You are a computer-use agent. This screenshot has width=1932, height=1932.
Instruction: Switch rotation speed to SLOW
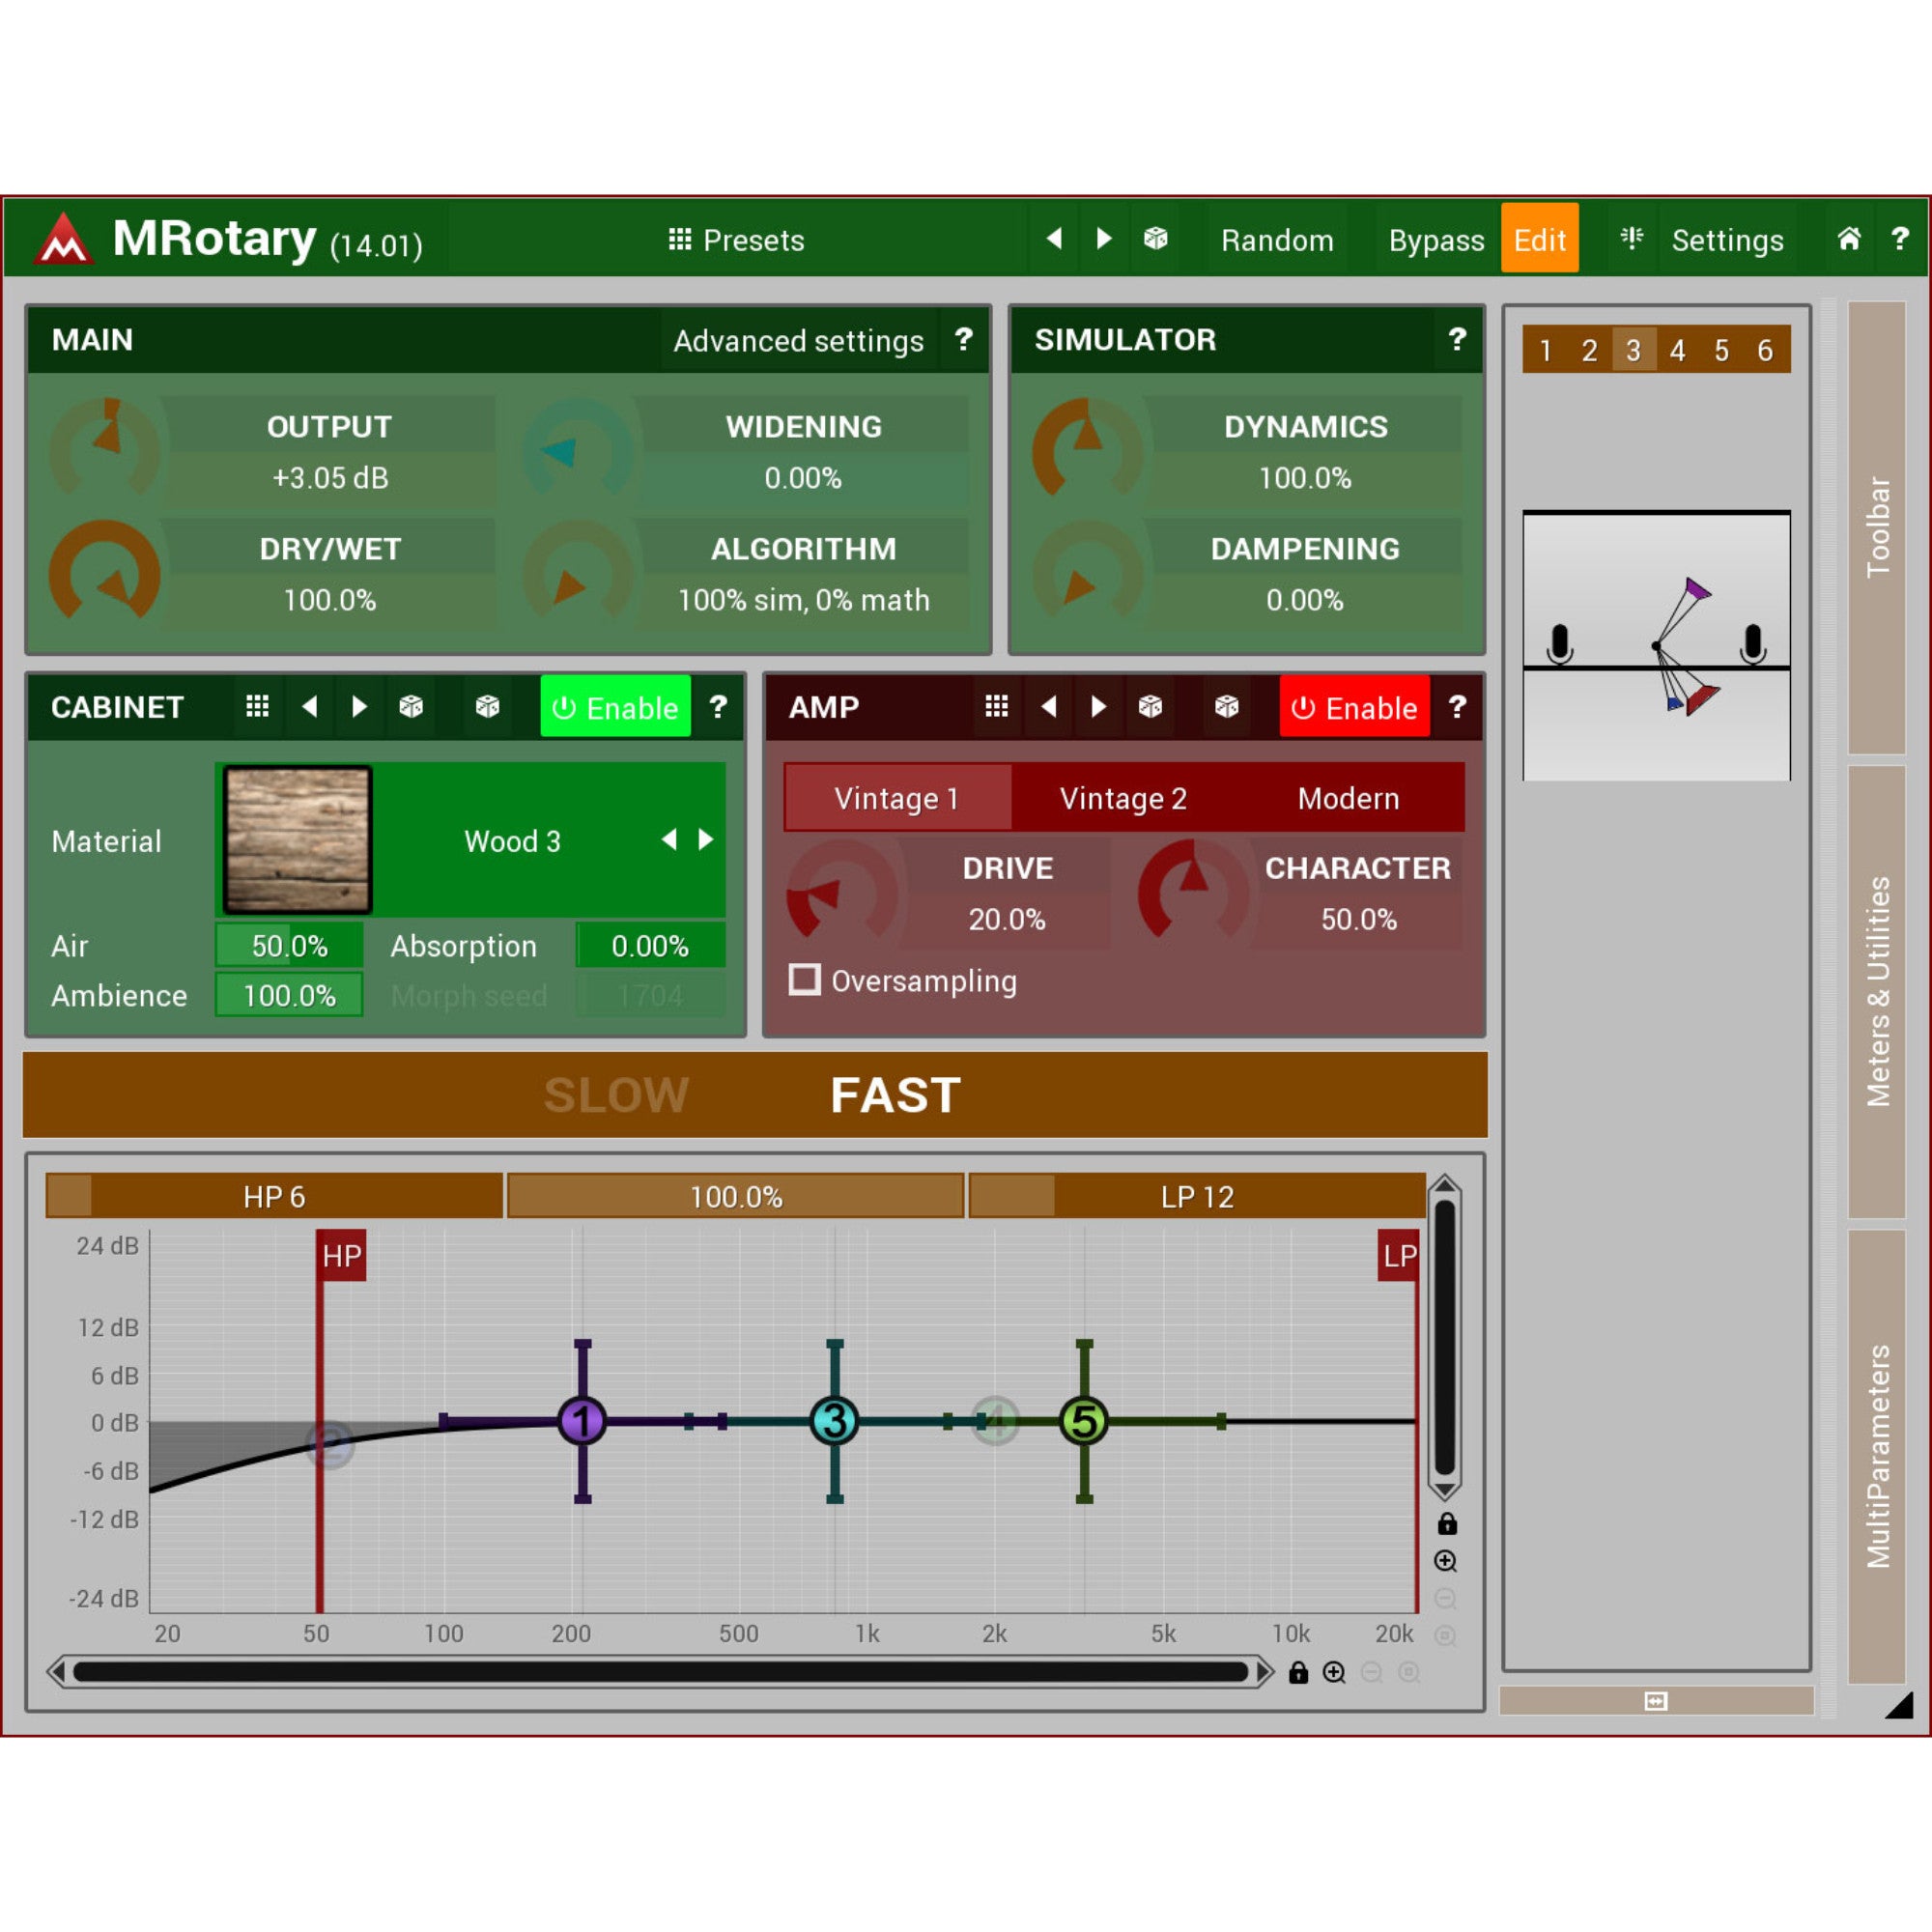coord(616,1095)
